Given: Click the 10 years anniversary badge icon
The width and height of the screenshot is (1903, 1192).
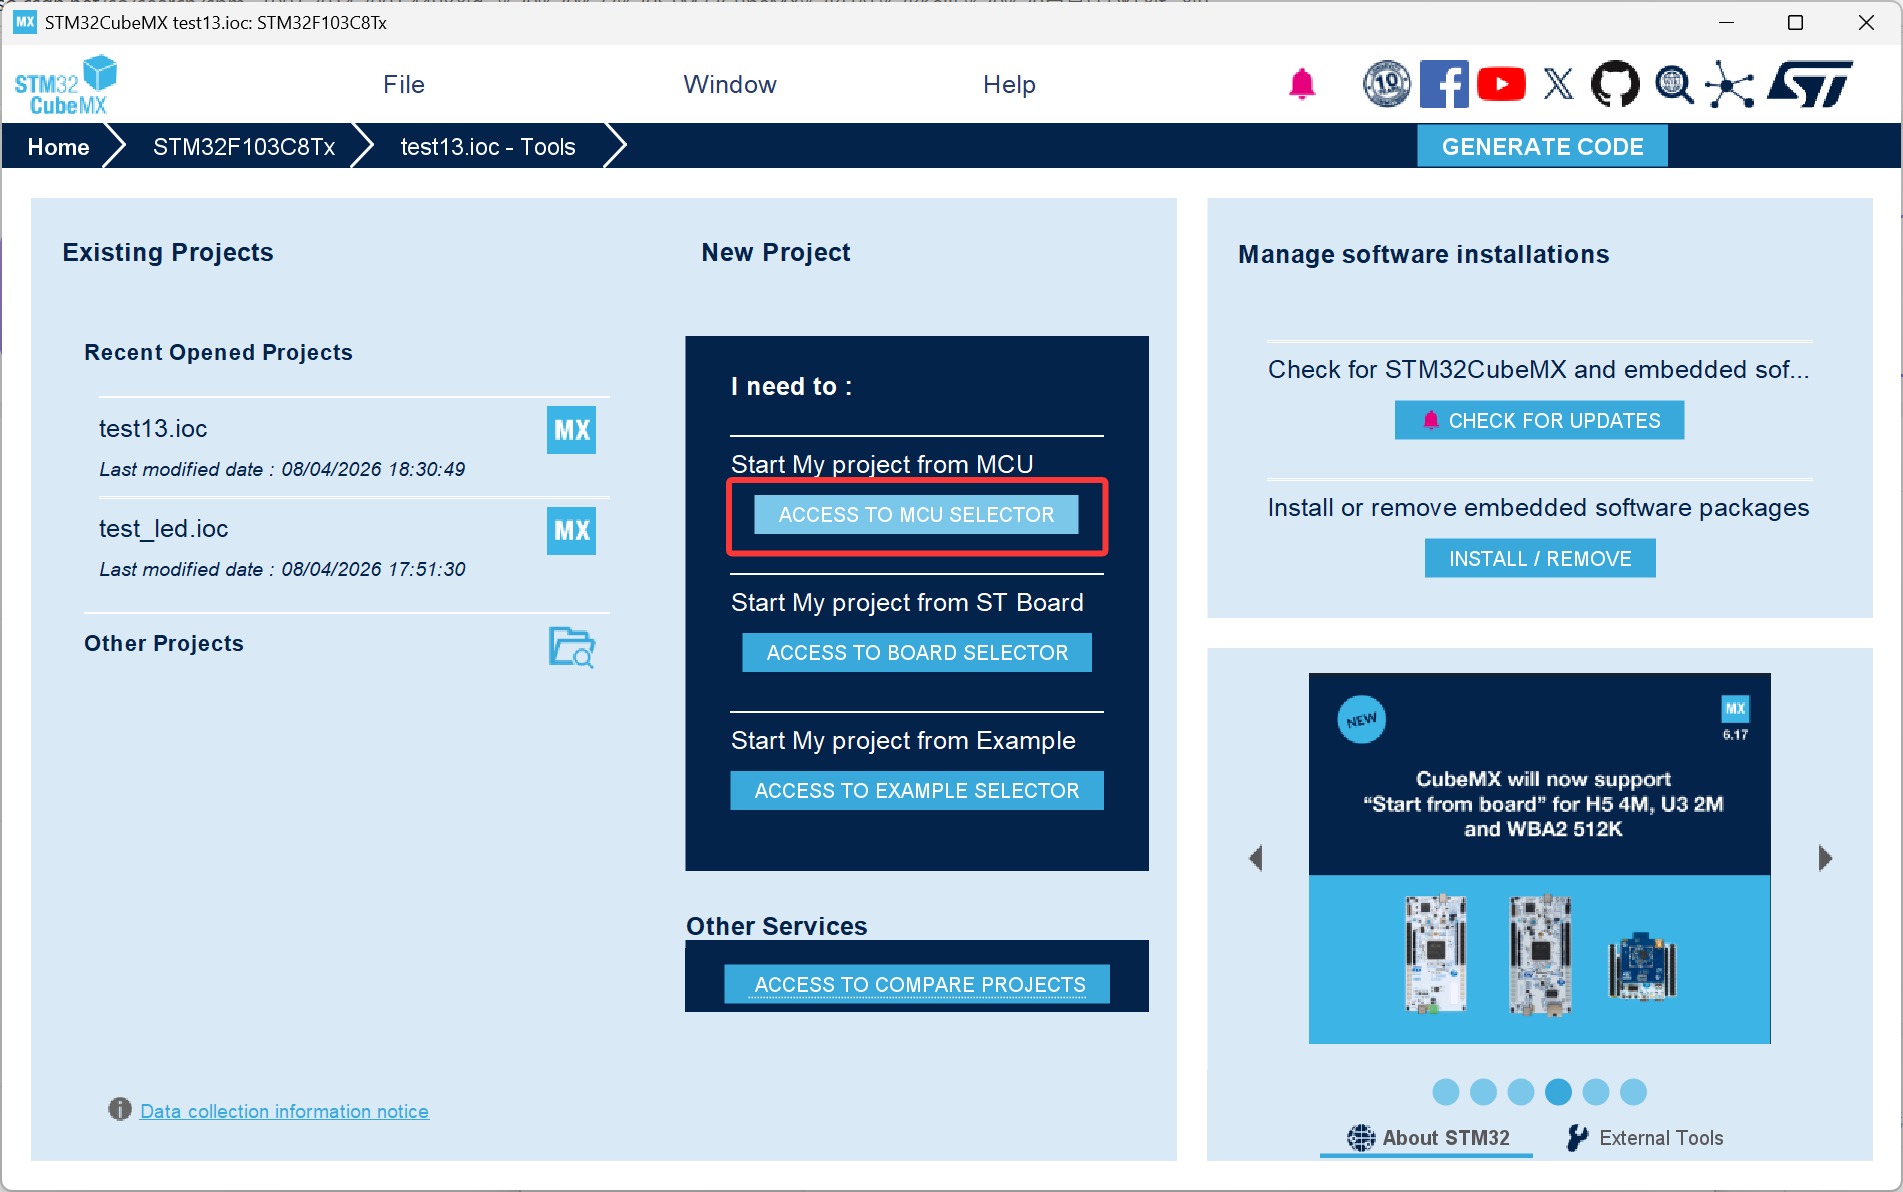Looking at the screenshot, I should pyautogui.click(x=1386, y=84).
